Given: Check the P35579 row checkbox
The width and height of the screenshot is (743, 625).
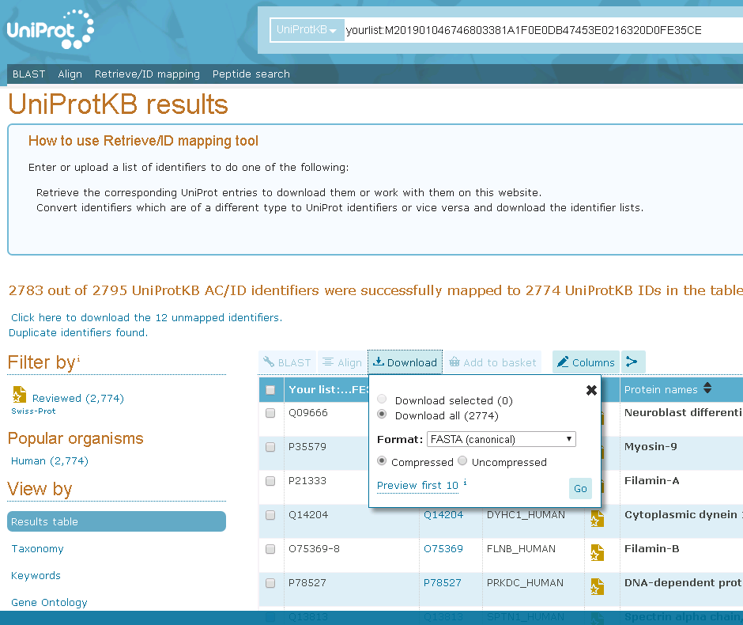Looking at the screenshot, I should 271,447.
